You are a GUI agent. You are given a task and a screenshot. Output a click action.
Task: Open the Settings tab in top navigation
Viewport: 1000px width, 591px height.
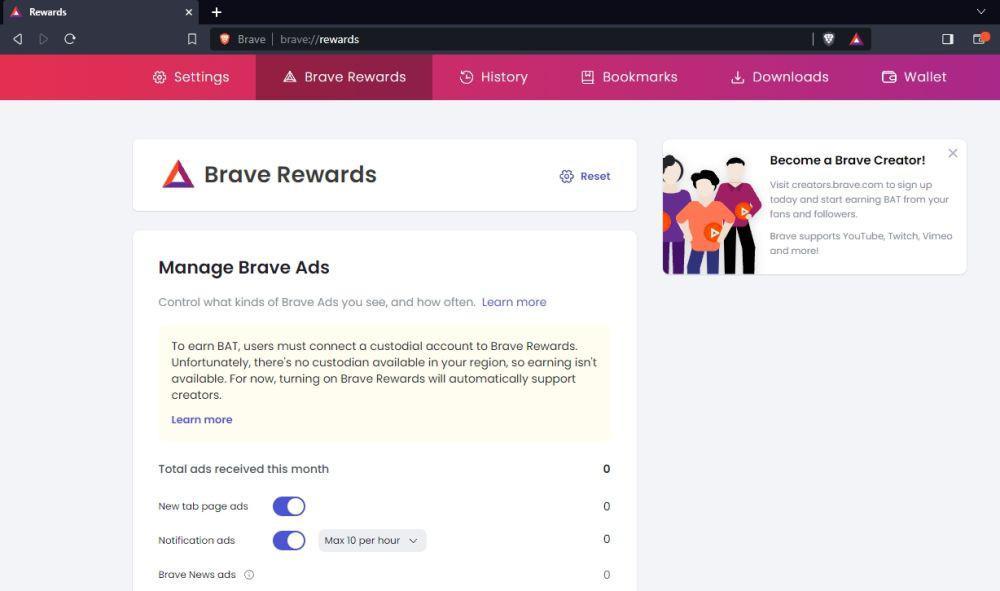pyautogui.click(x=191, y=77)
